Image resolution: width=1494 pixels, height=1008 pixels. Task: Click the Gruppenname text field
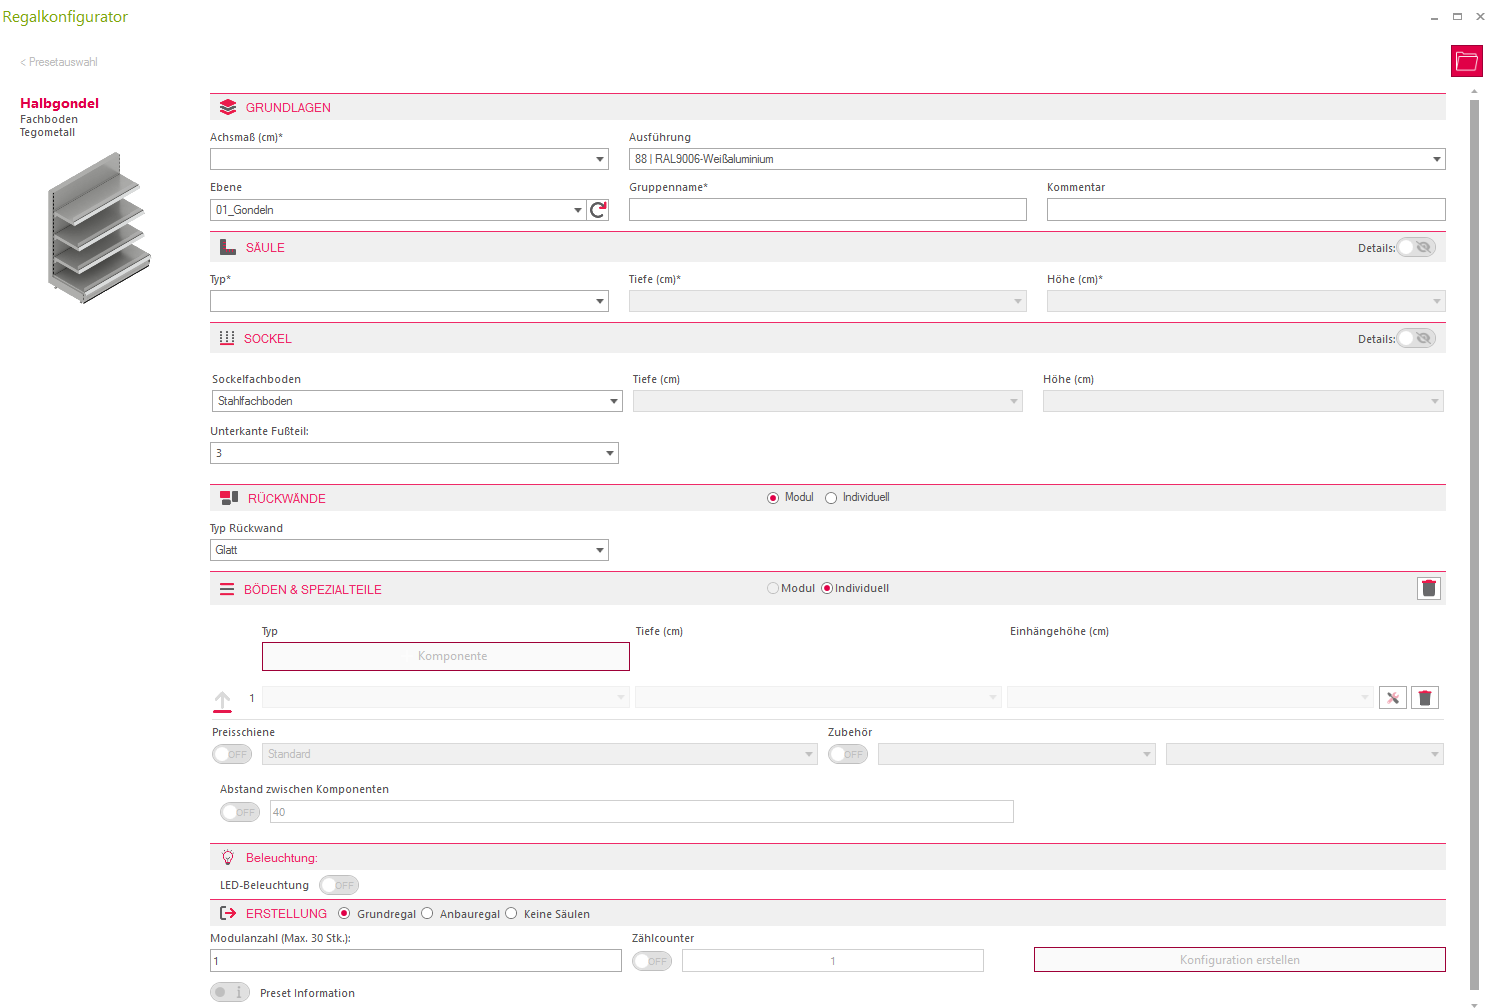coord(827,209)
